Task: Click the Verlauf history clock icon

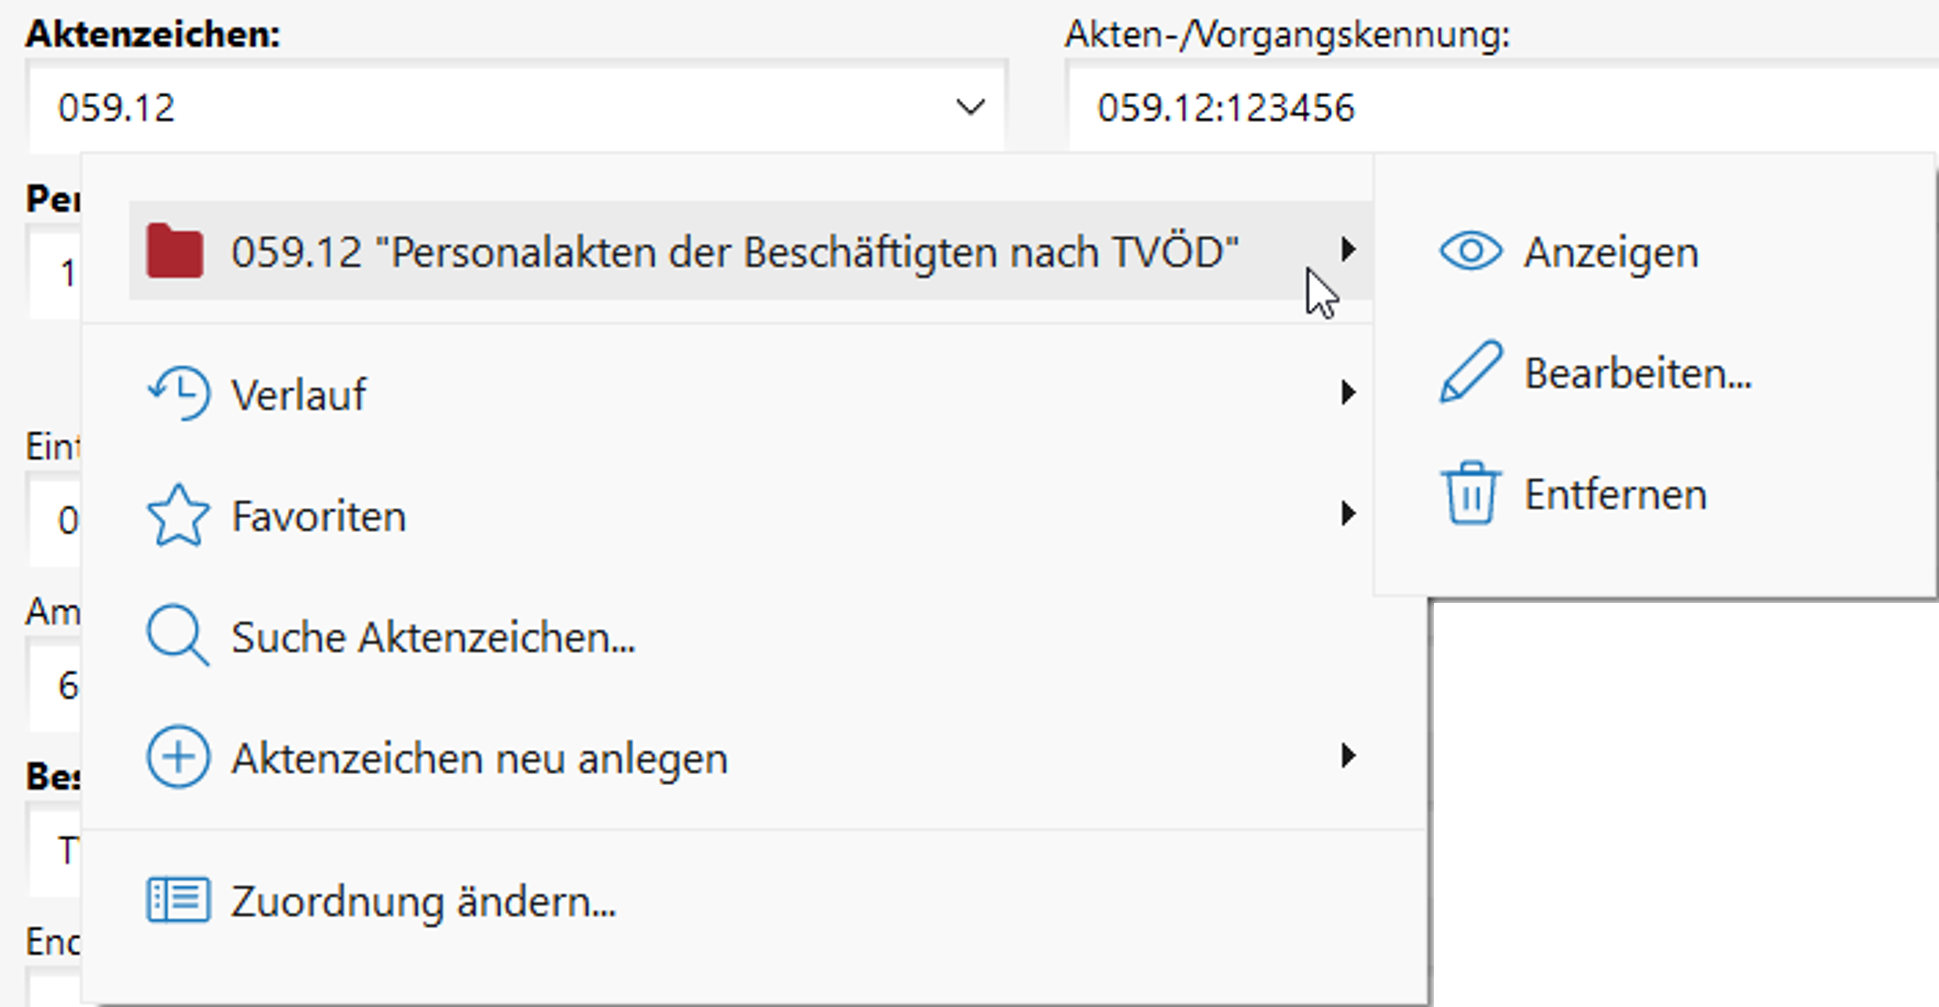Action: (x=179, y=393)
